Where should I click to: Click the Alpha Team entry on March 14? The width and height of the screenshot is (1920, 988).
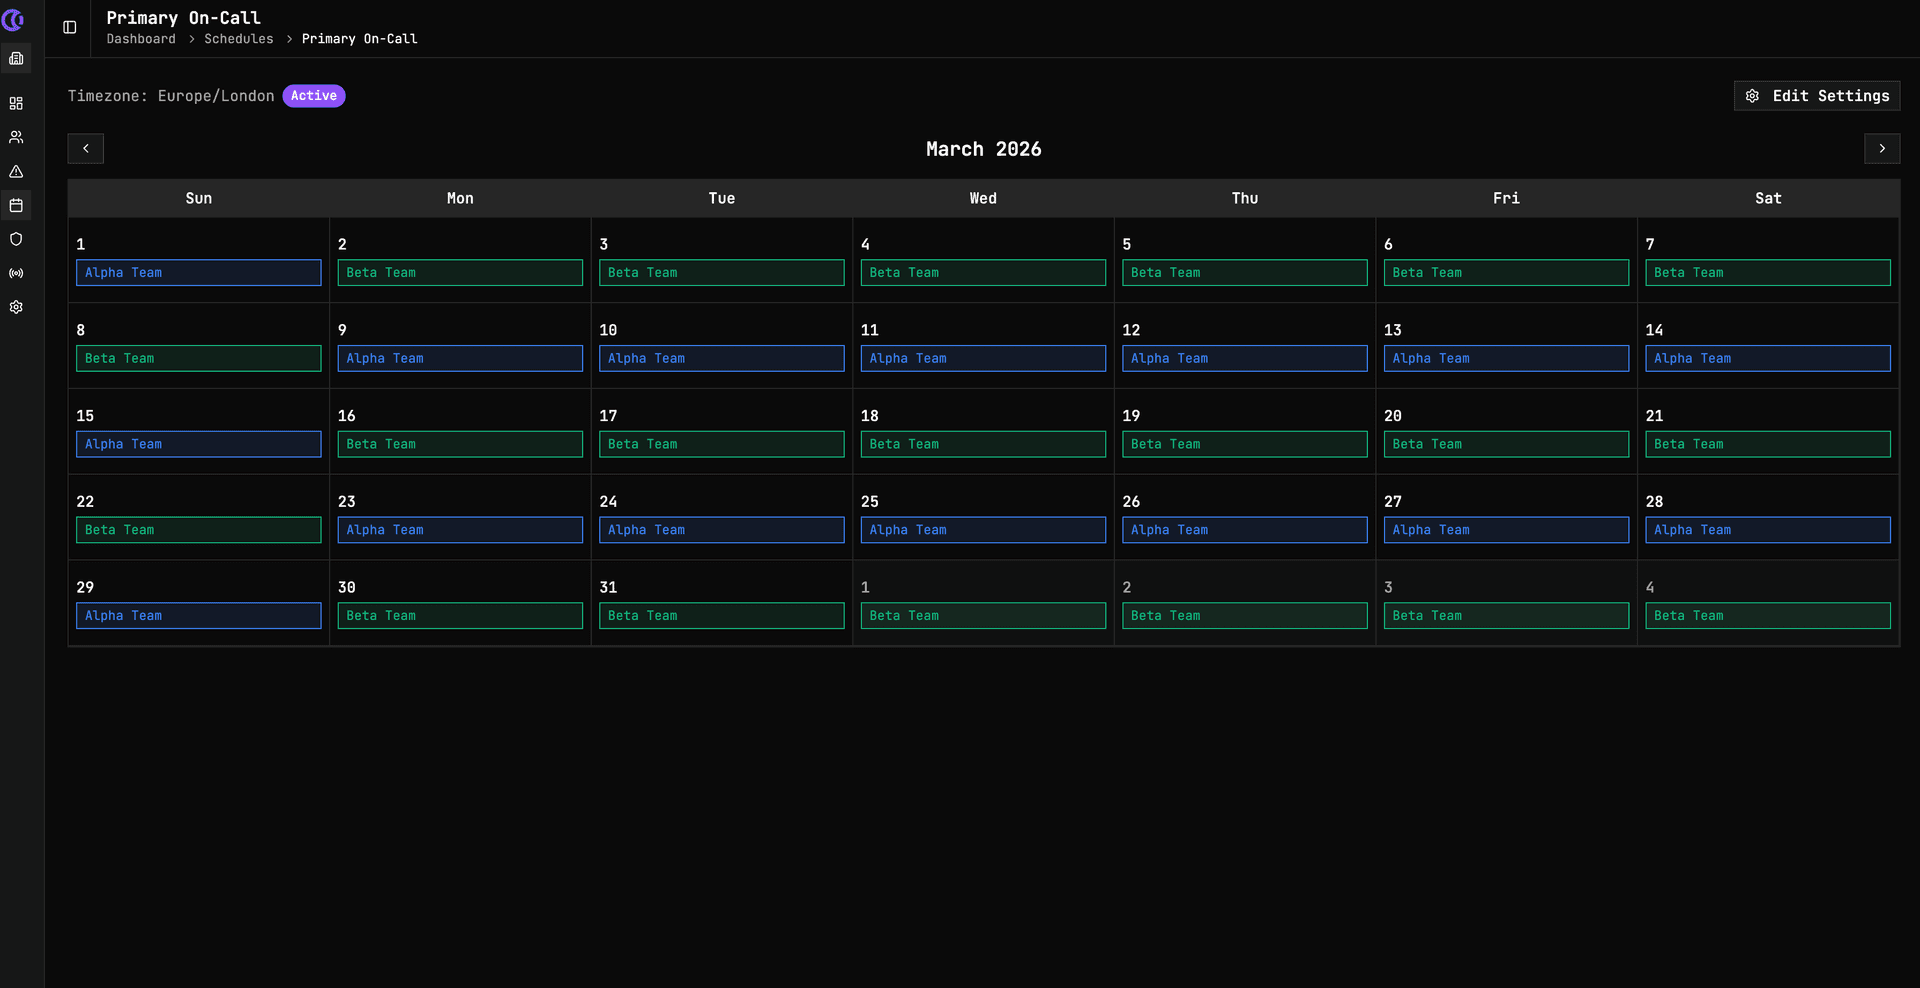coord(1767,358)
